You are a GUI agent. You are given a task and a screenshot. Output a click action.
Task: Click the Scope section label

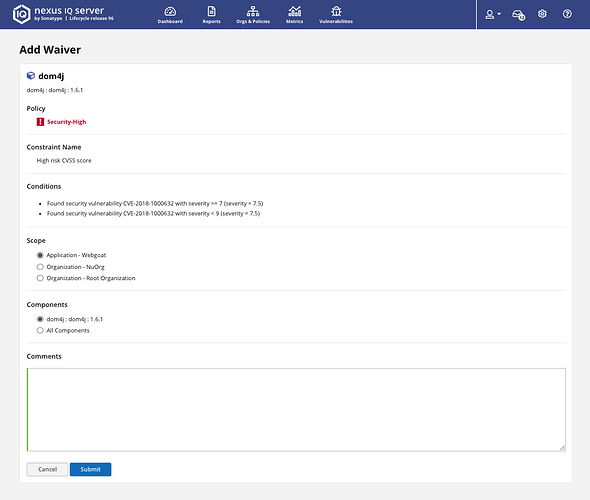coord(36,240)
